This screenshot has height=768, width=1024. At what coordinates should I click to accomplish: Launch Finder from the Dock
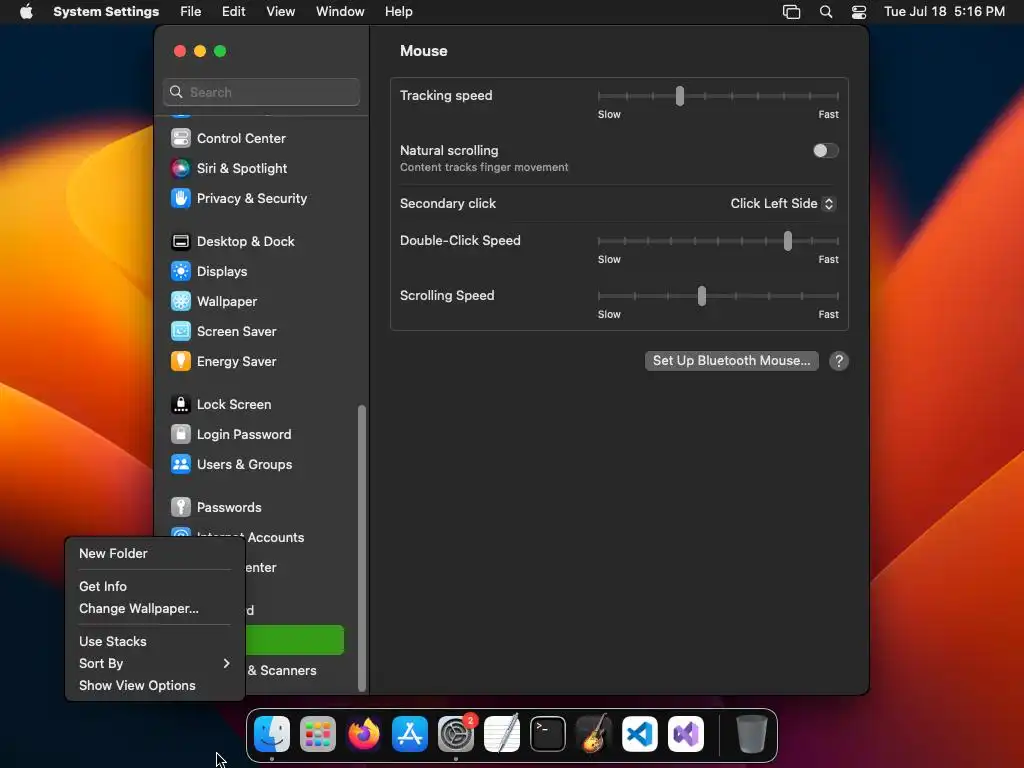[272, 734]
